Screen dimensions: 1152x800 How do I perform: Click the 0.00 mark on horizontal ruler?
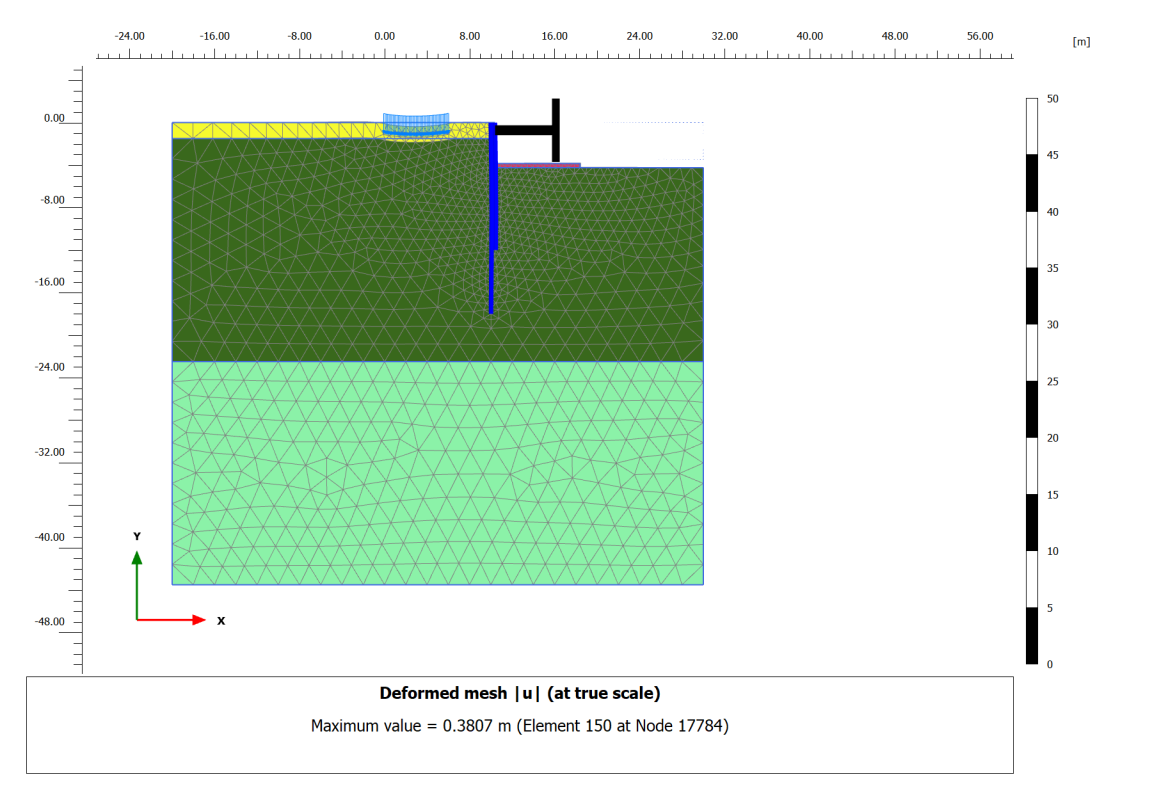(384, 36)
